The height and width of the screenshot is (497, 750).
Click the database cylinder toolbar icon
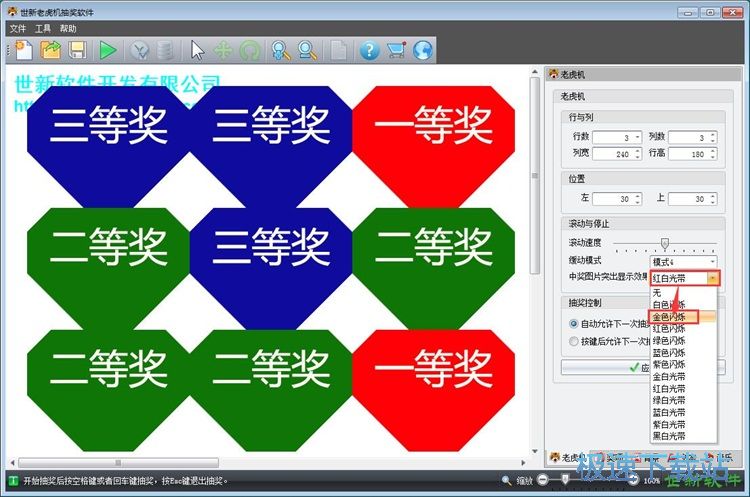click(x=165, y=50)
